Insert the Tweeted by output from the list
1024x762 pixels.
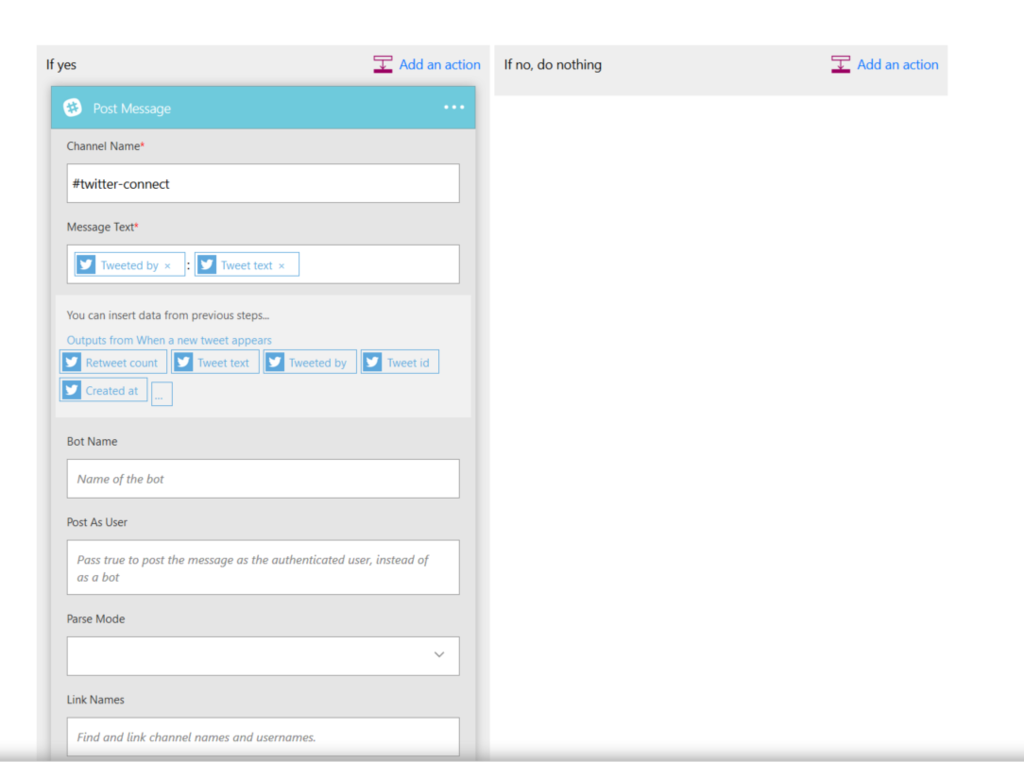pos(310,362)
